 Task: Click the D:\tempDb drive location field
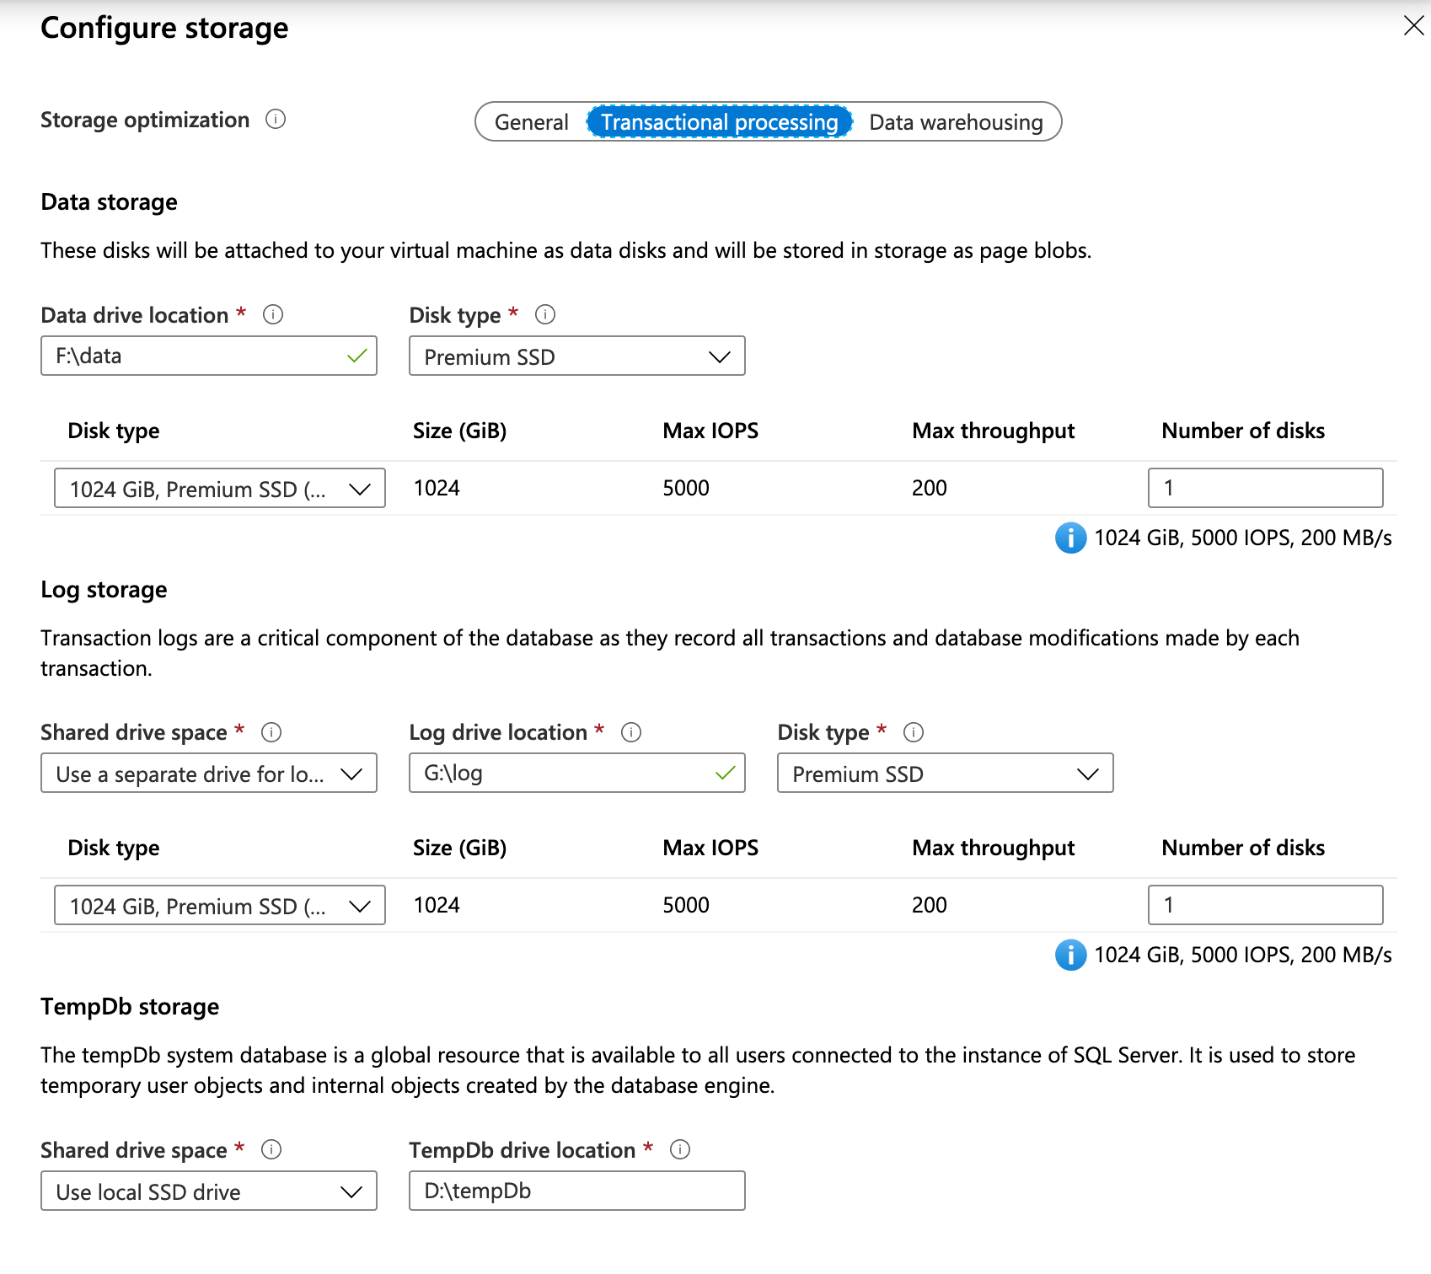click(576, 1191)
